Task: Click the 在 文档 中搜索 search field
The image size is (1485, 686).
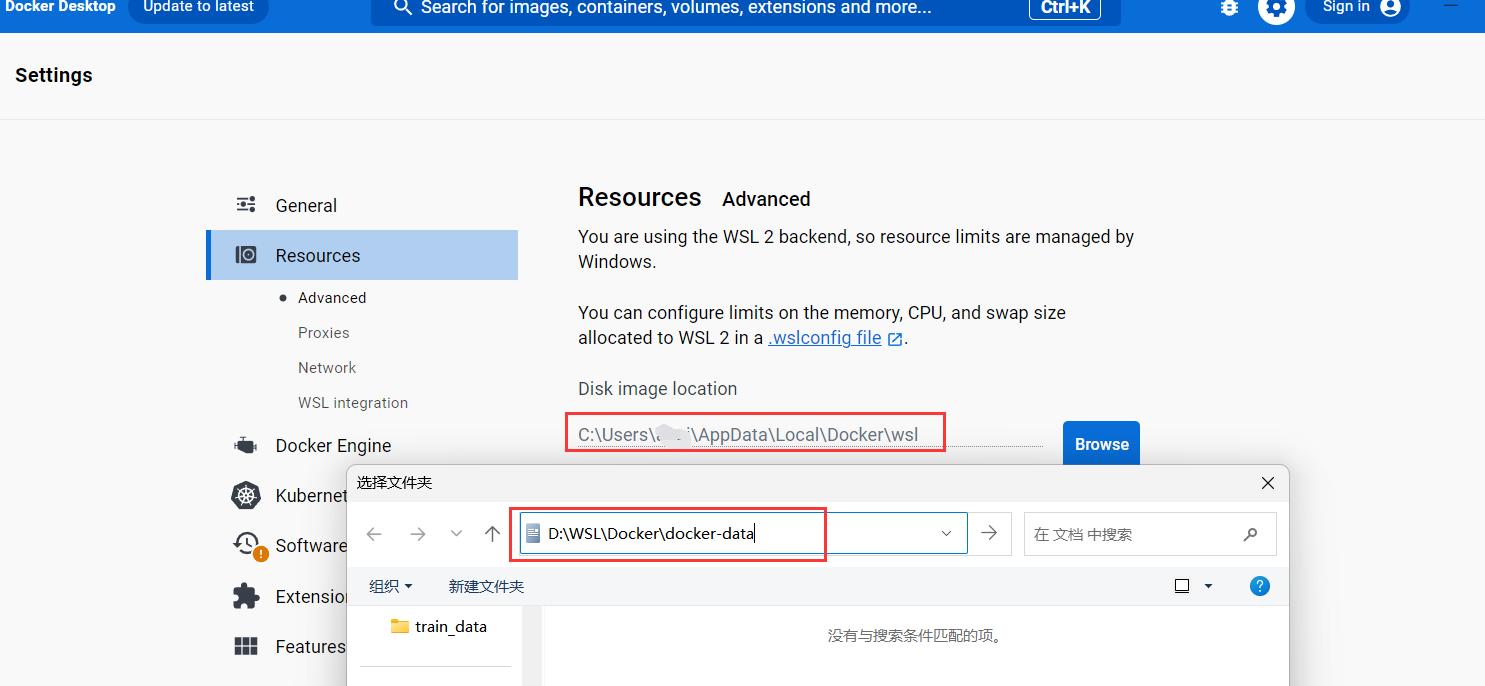Action: click(1150, 534)
